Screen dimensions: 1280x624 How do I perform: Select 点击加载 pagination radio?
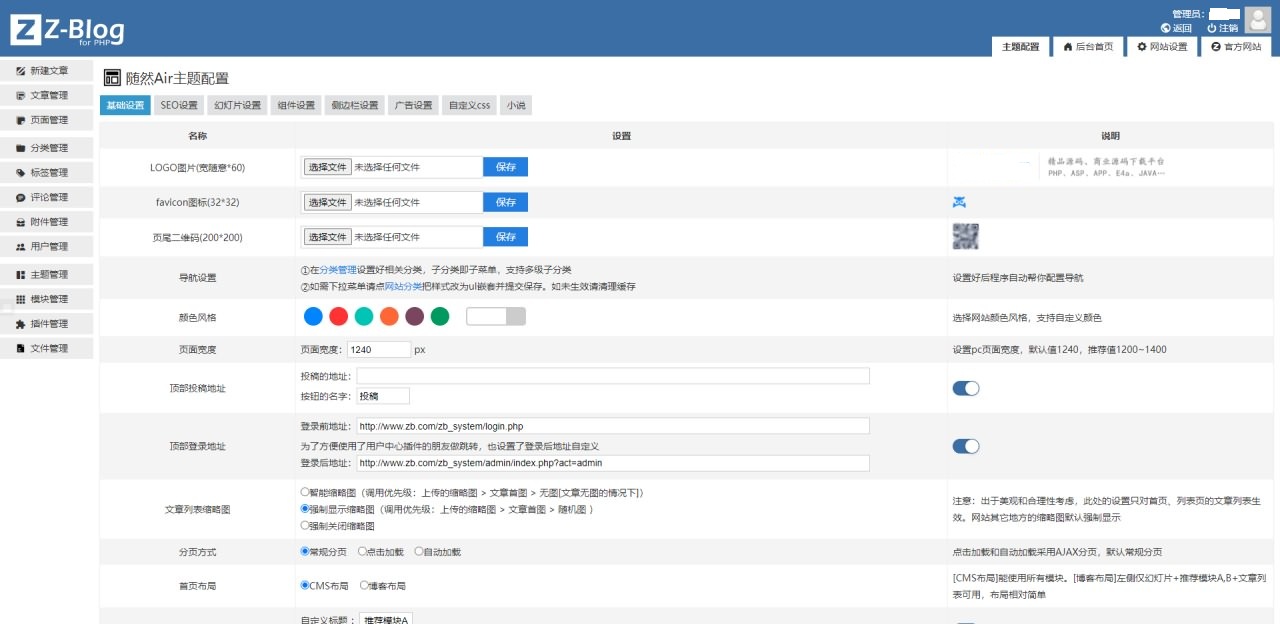pos(362,551)
